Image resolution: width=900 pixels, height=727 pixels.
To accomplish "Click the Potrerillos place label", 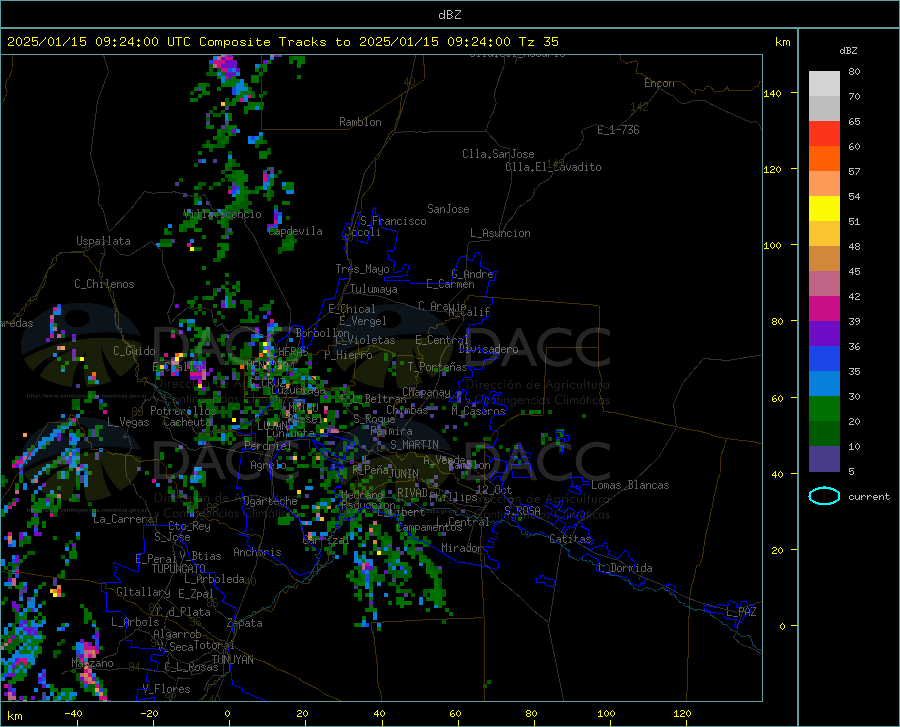I will point(183,411).
